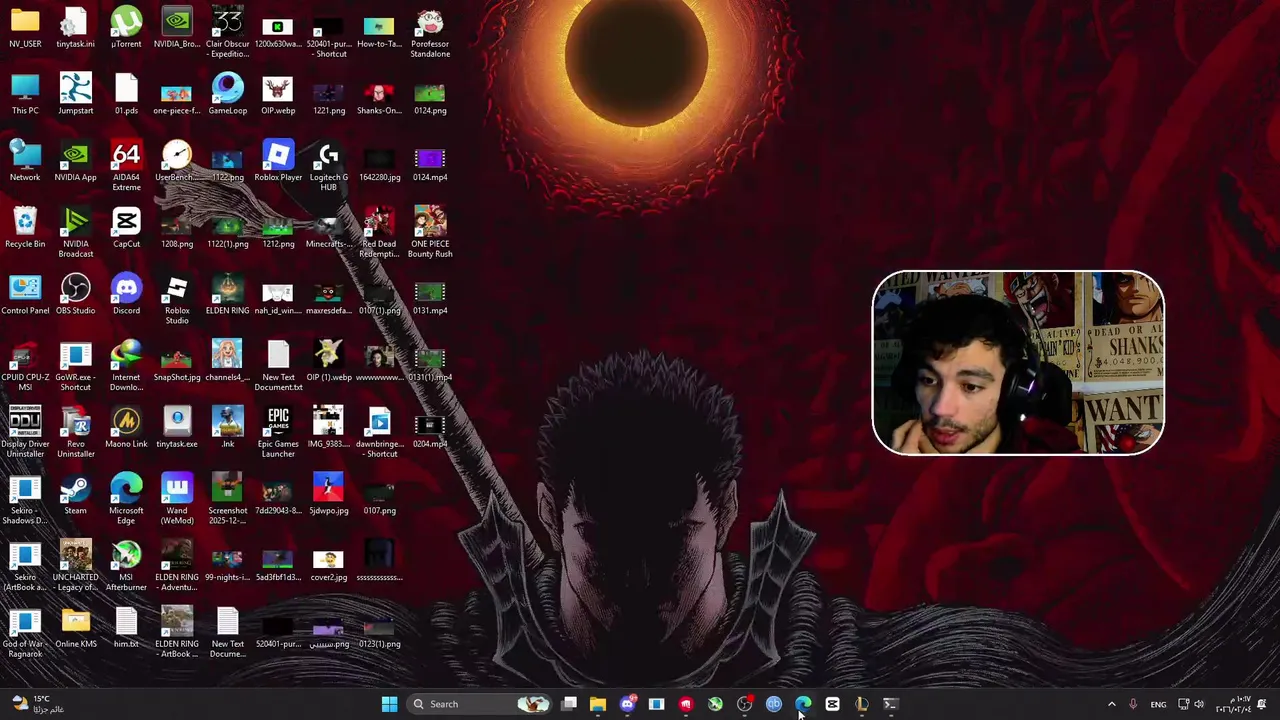Image resolution: width=1280 pixels, height=720 pixels.
Task: Open the notification bell icon
Action: coord(1262,704)
